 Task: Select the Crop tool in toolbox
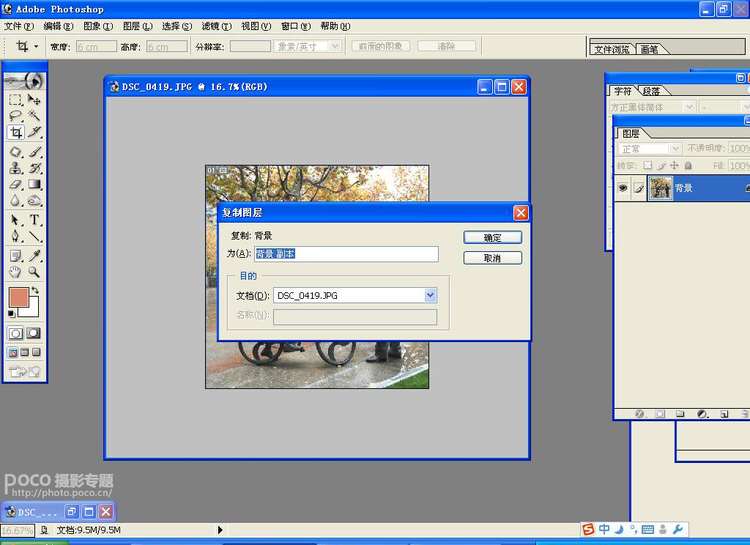pos(15,132)
